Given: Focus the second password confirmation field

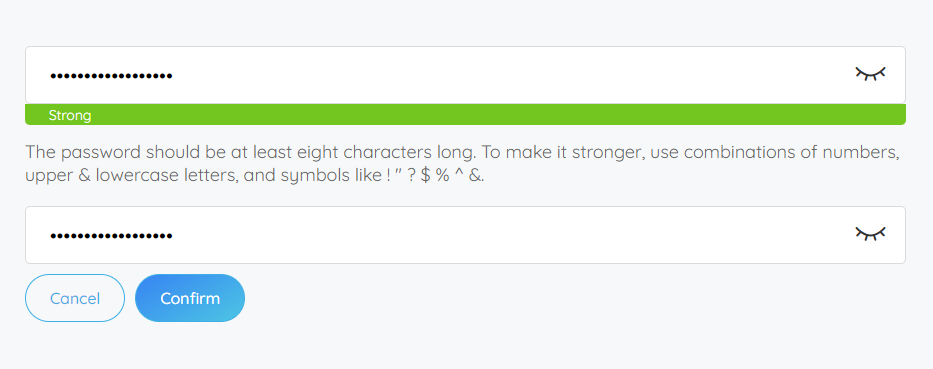Looking at the screenshot, I should (x=465, y=235).
